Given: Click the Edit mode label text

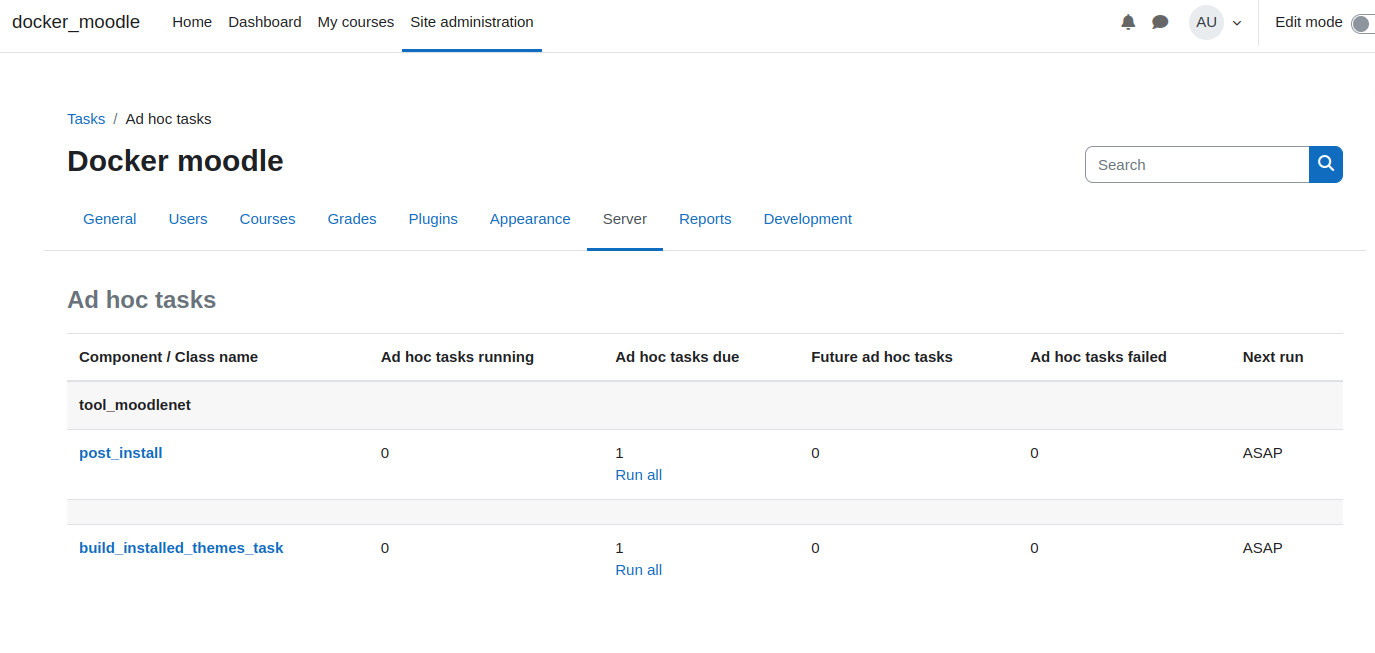Looking at the screenshot, I should click(x=1308, y=22).
